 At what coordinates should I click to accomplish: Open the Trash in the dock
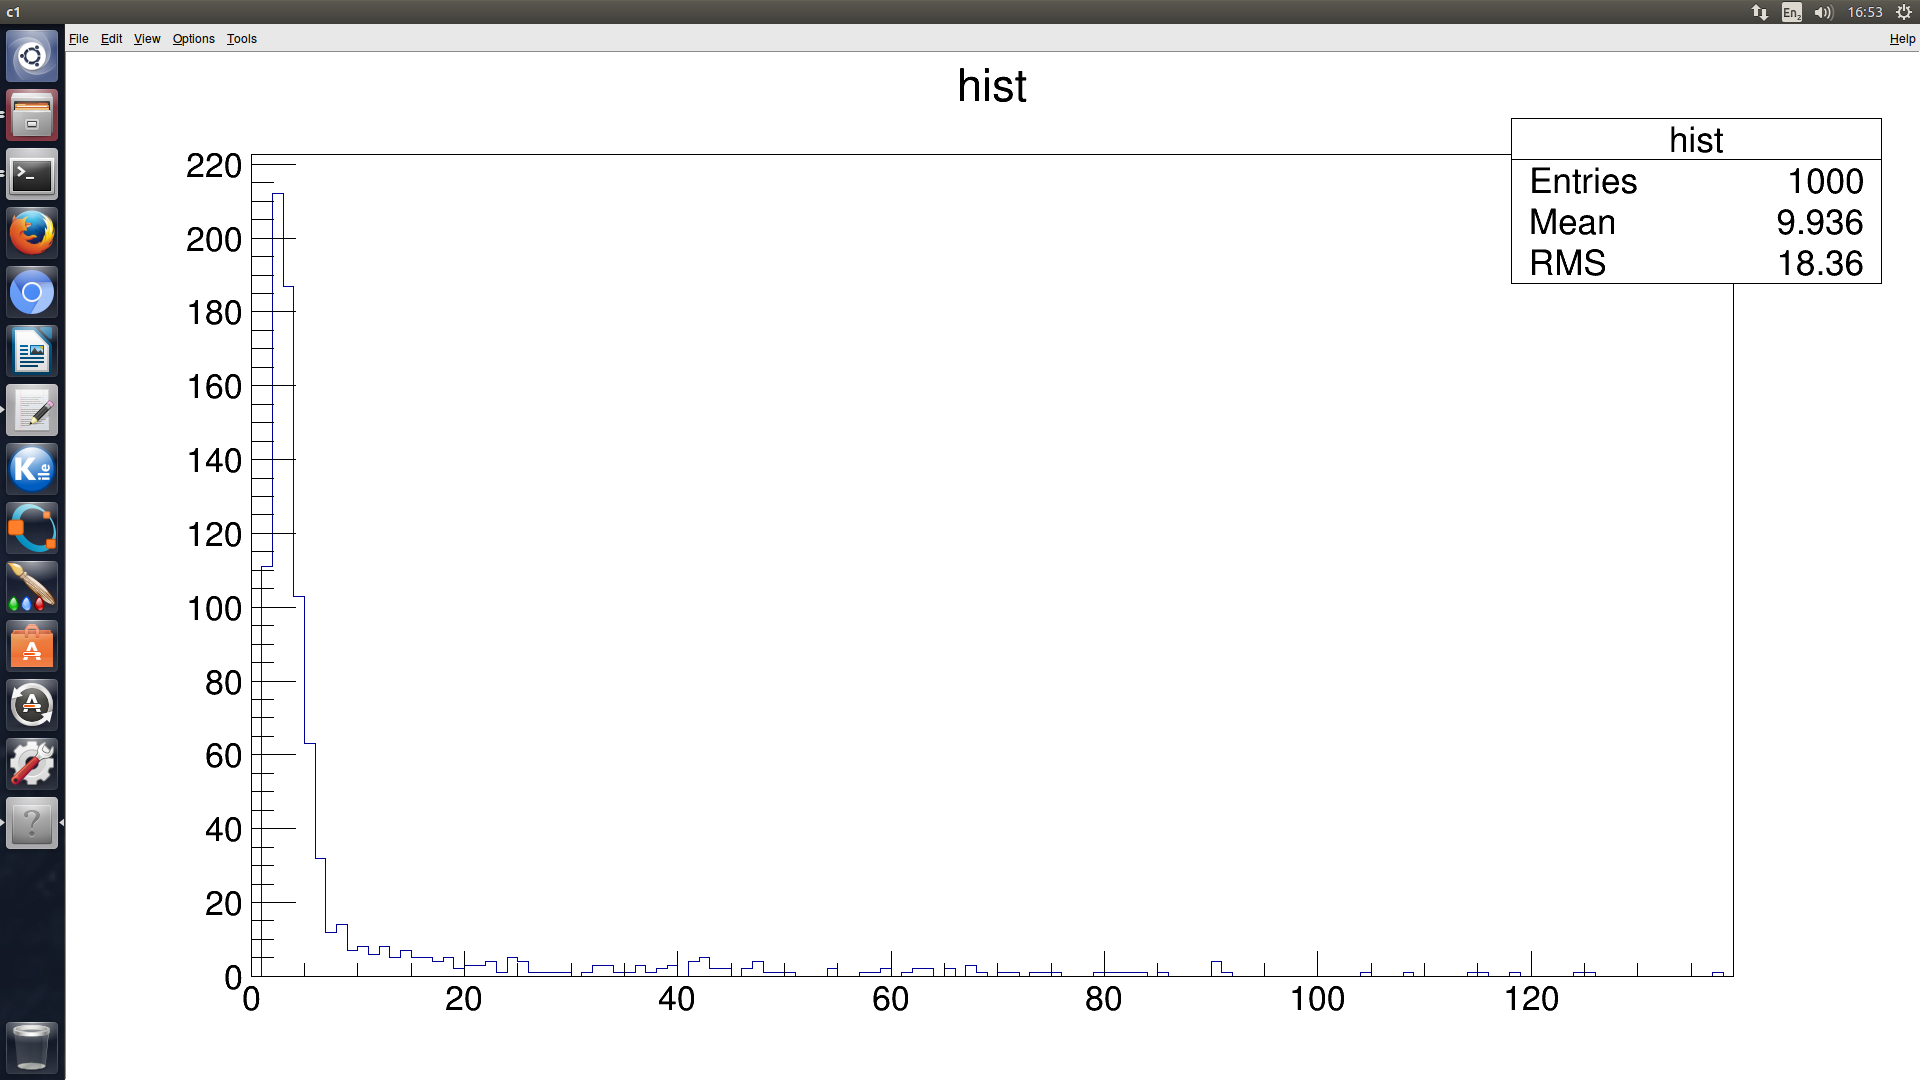tap(32, 1047)
